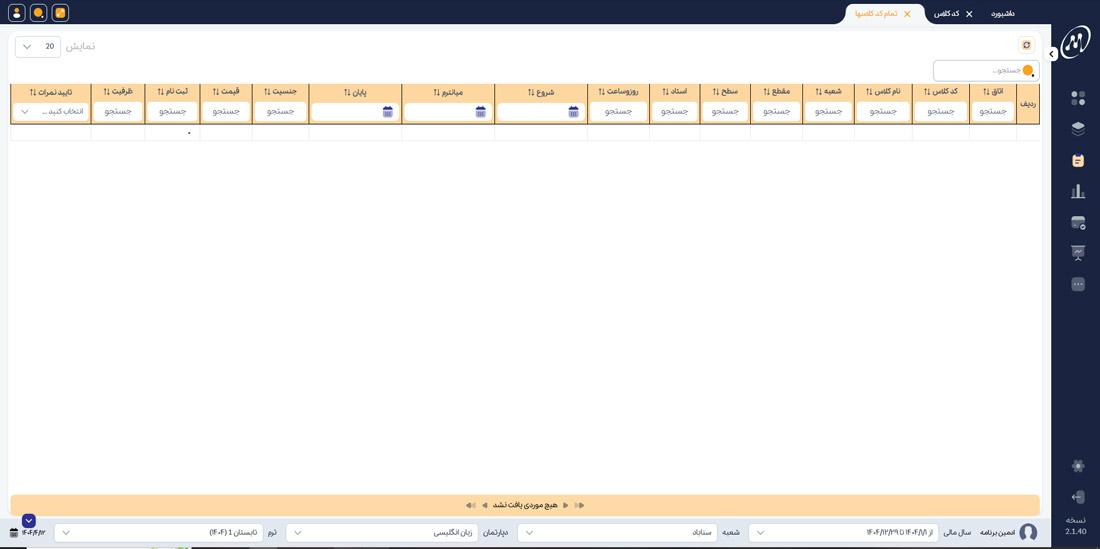The width and height of the screenshot is (1100, 549).
Task: Open the calendar picker in the شروع column
Action: [573, 112]
